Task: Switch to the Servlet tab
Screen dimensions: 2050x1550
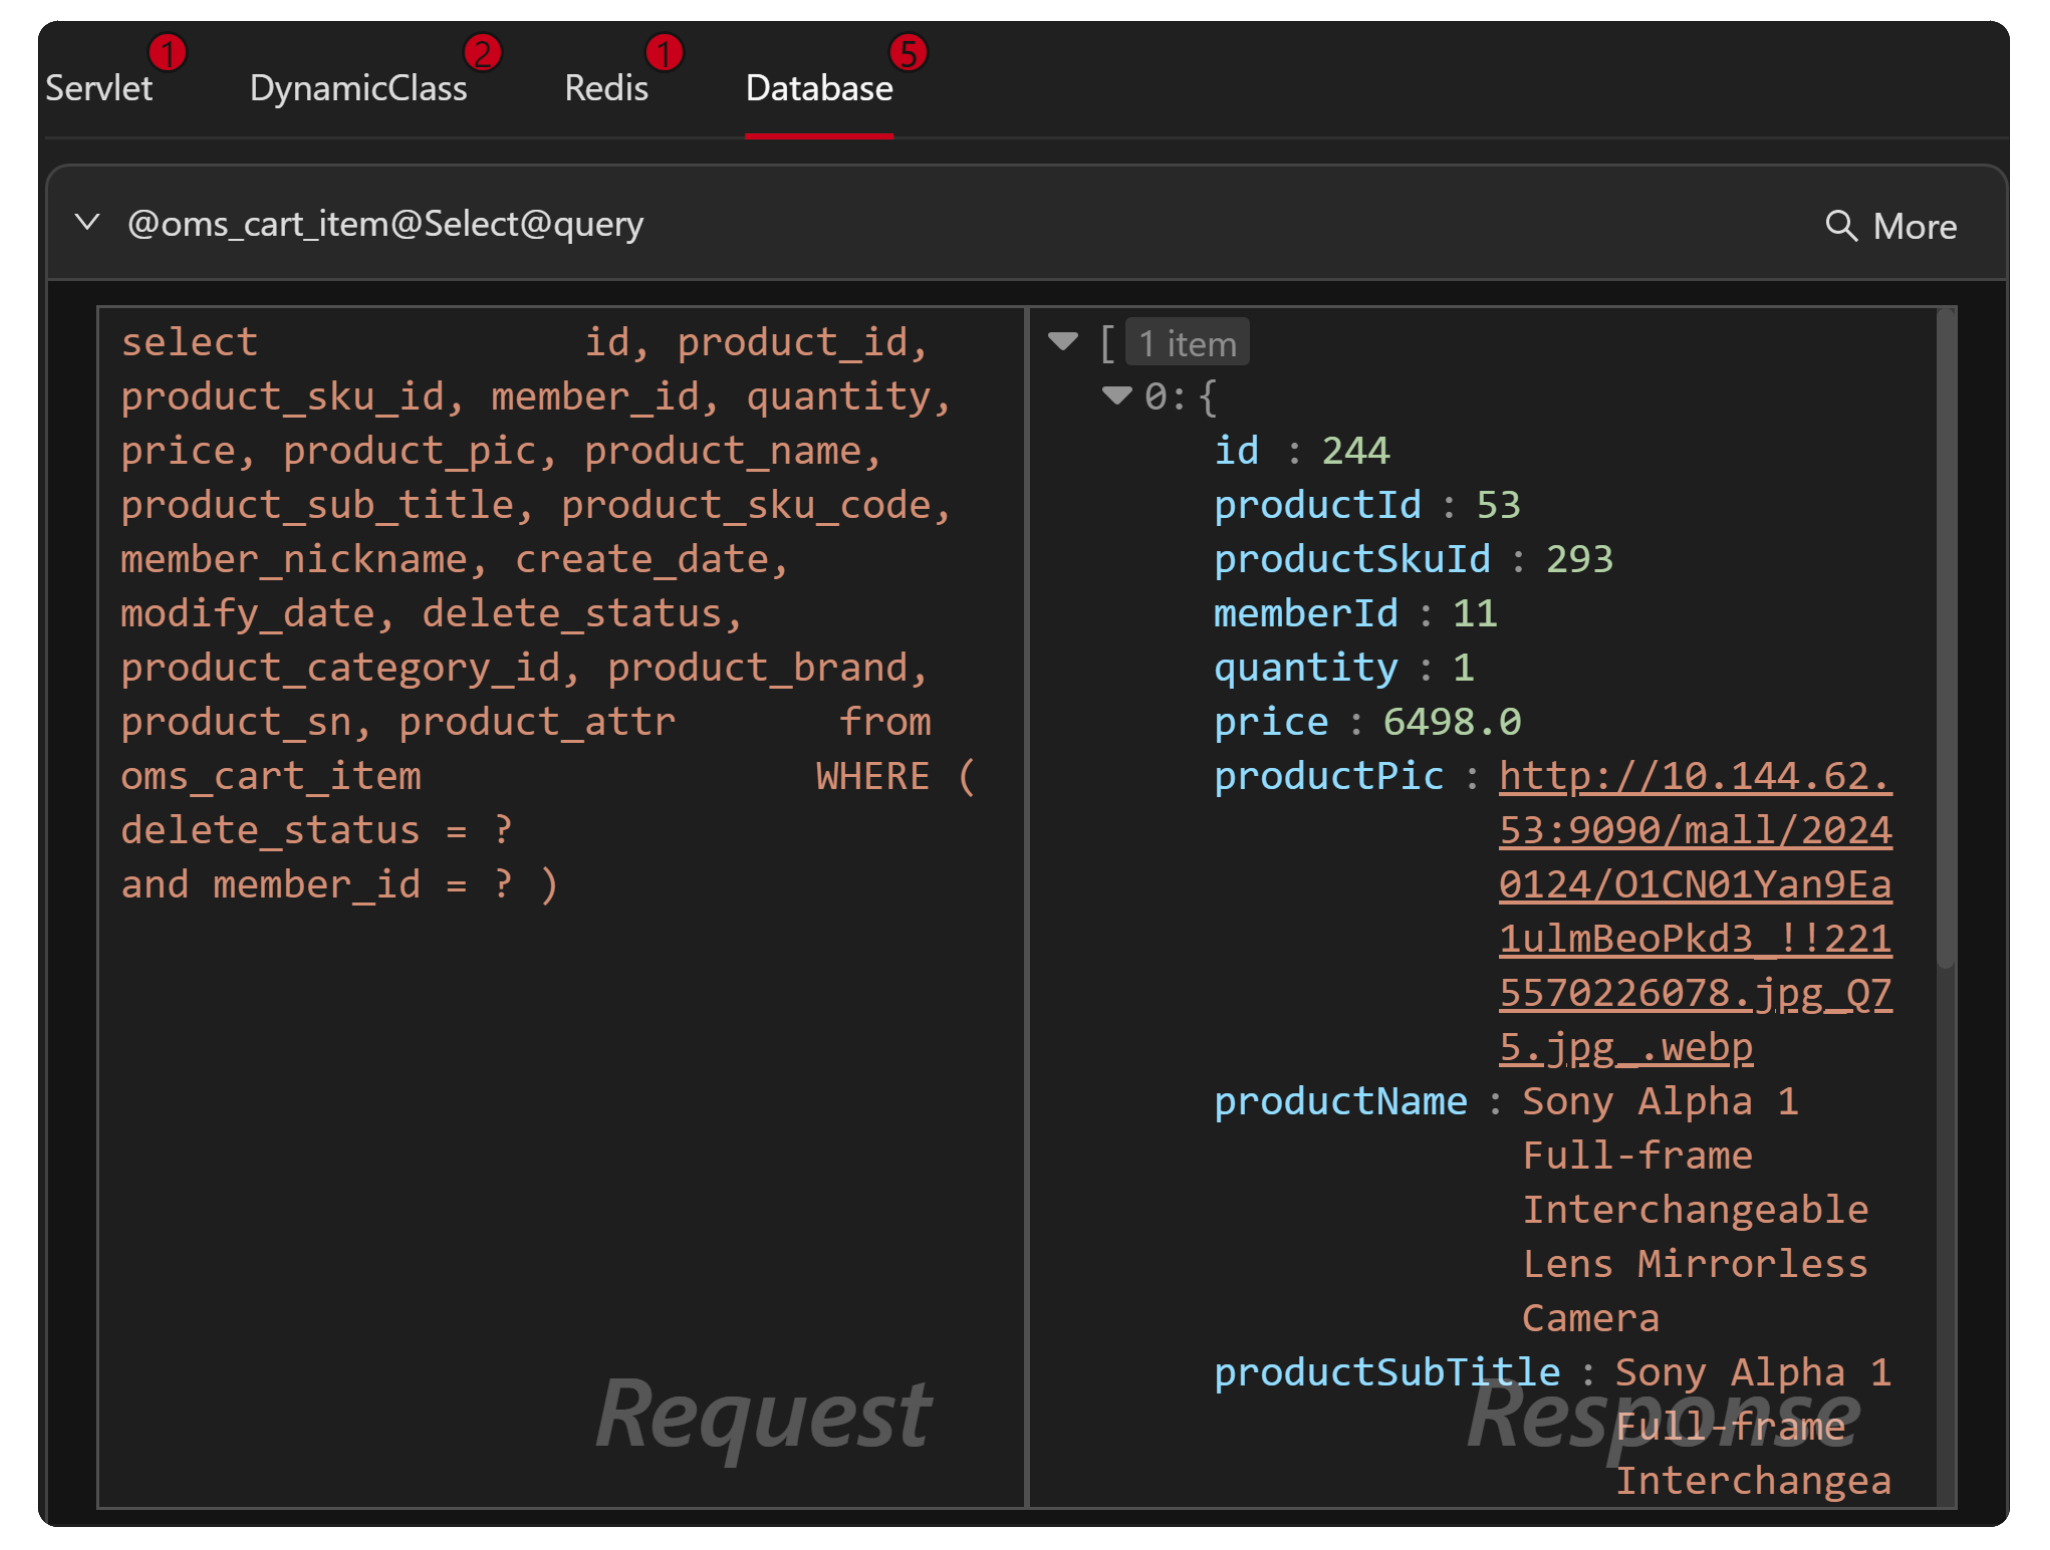Action: (x=97, y=88)
